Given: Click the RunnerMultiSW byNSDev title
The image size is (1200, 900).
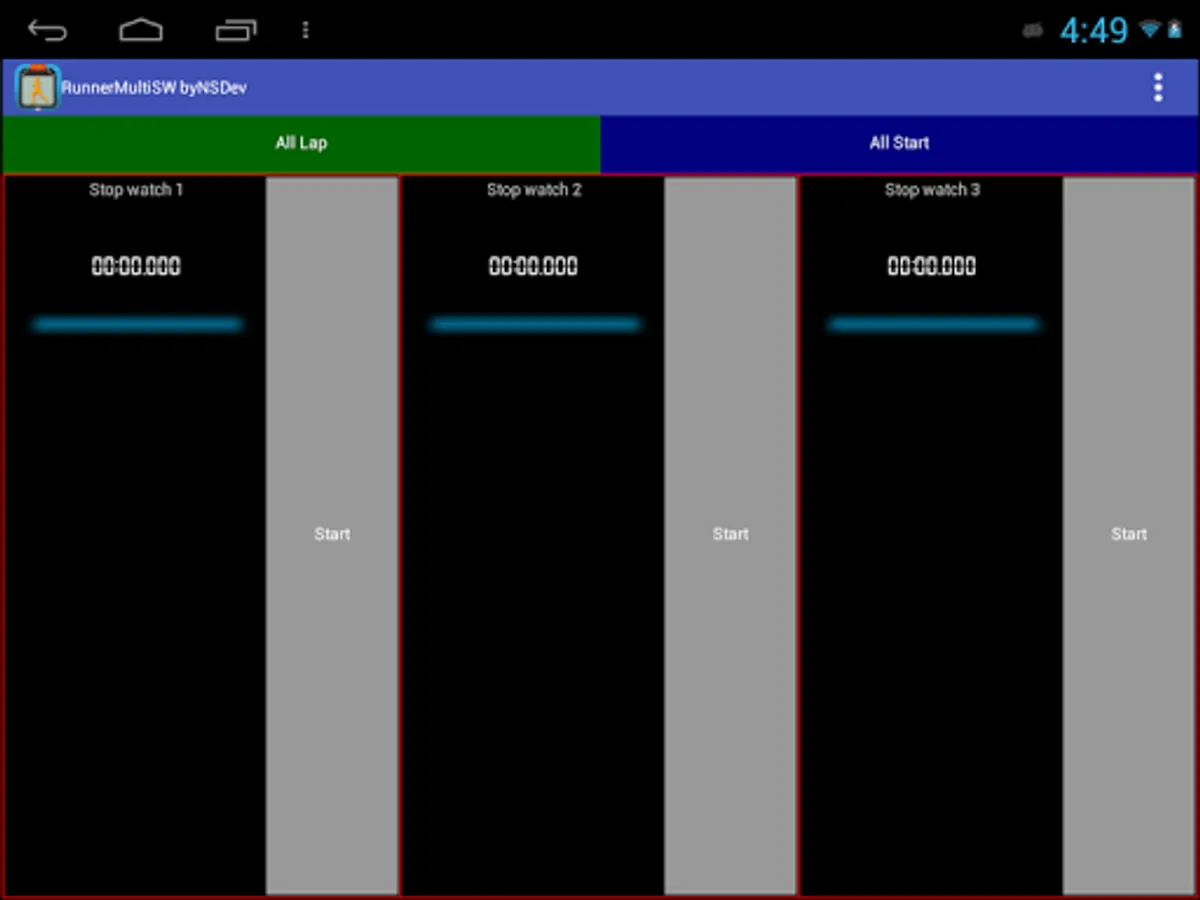Looking at the screenshot, I should coord(154,88).
